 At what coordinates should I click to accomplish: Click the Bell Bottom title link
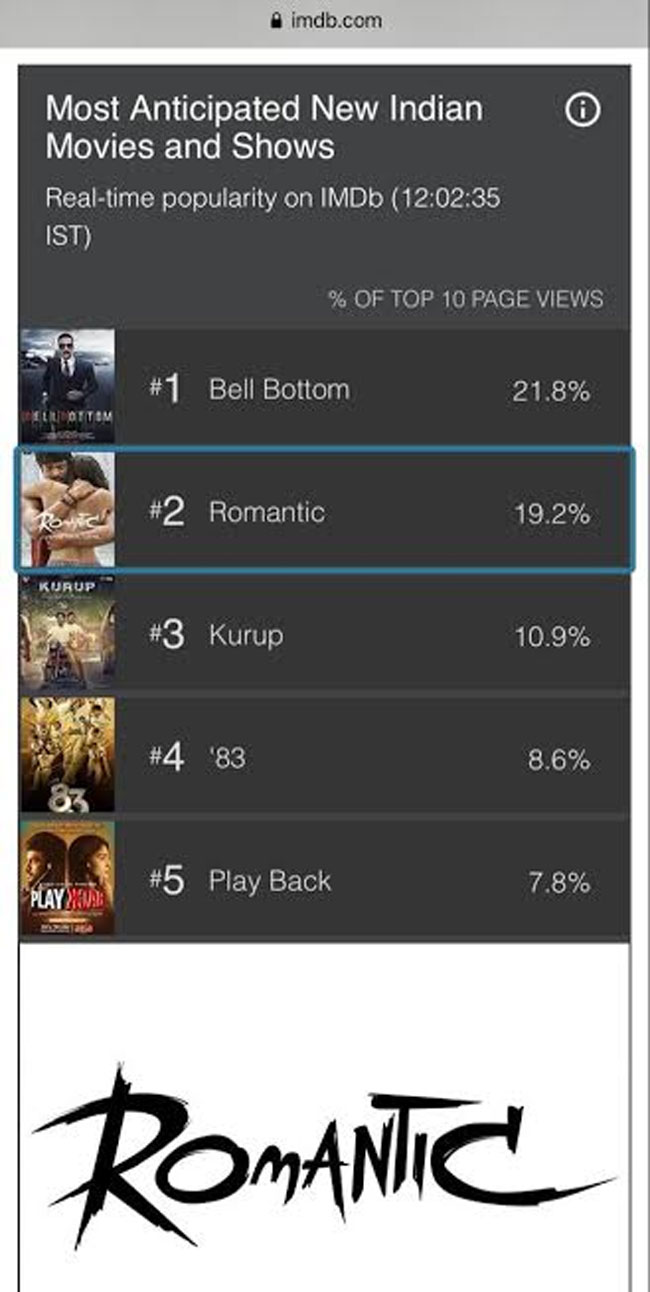pos(279,389)
